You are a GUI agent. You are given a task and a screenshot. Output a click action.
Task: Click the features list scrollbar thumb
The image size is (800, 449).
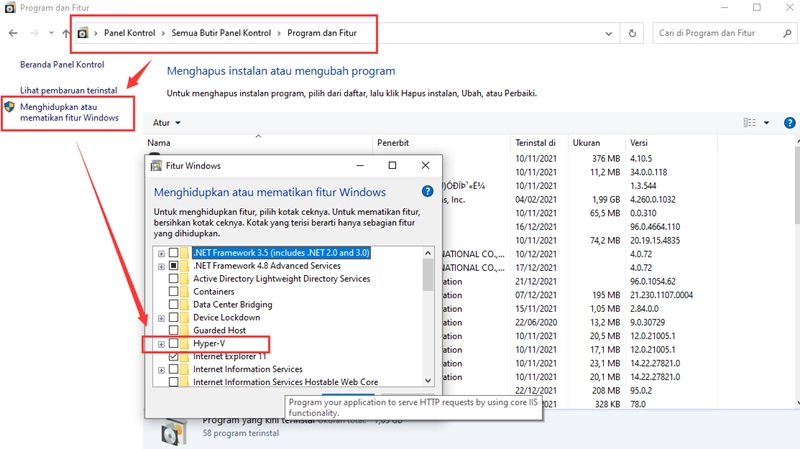pos(428,275)
